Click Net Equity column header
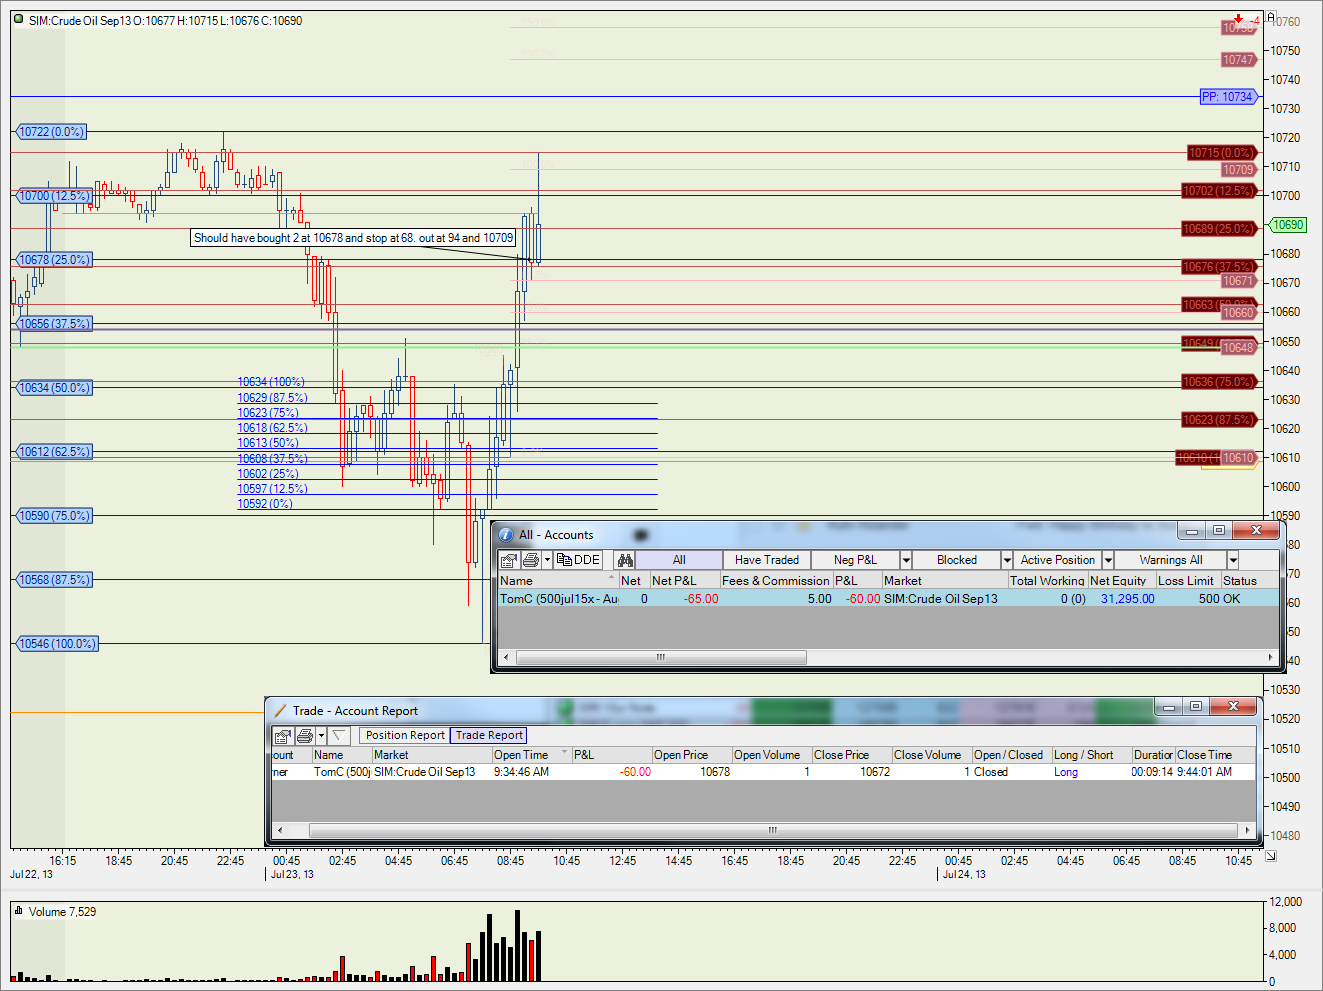 1121,580
